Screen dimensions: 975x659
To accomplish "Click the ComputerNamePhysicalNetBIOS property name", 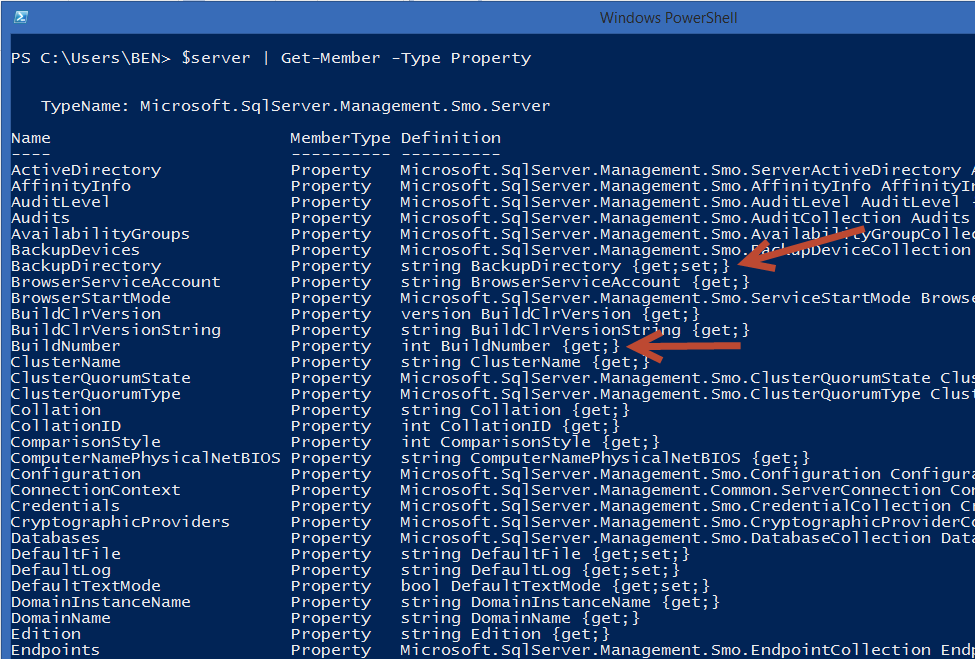I will 146,458.
